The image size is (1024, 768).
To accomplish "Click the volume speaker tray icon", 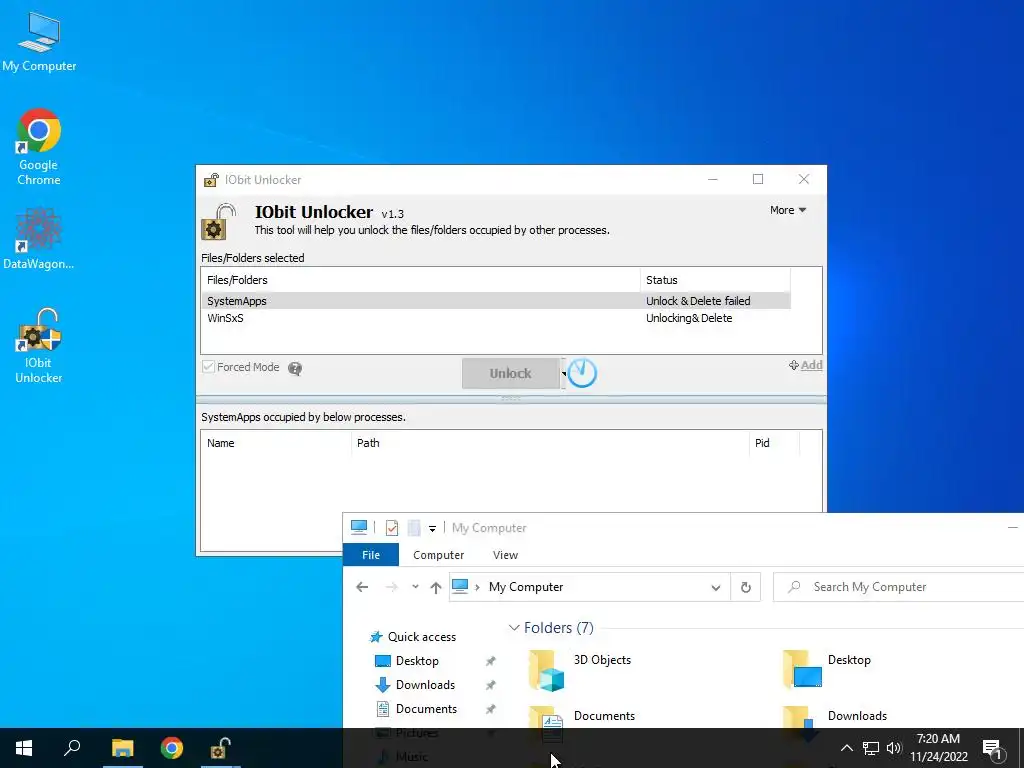I will tap(894, 748).
